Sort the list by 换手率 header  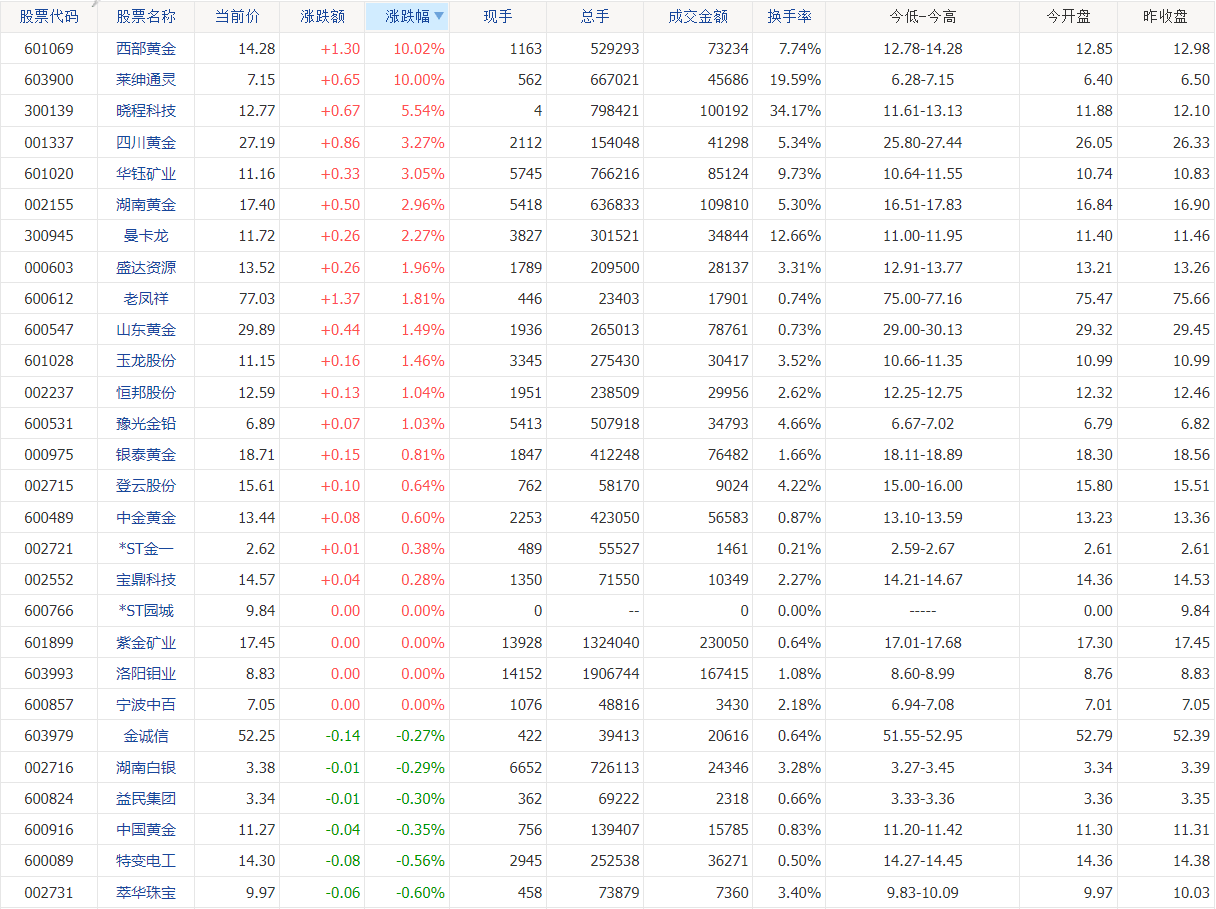(789, 17)
